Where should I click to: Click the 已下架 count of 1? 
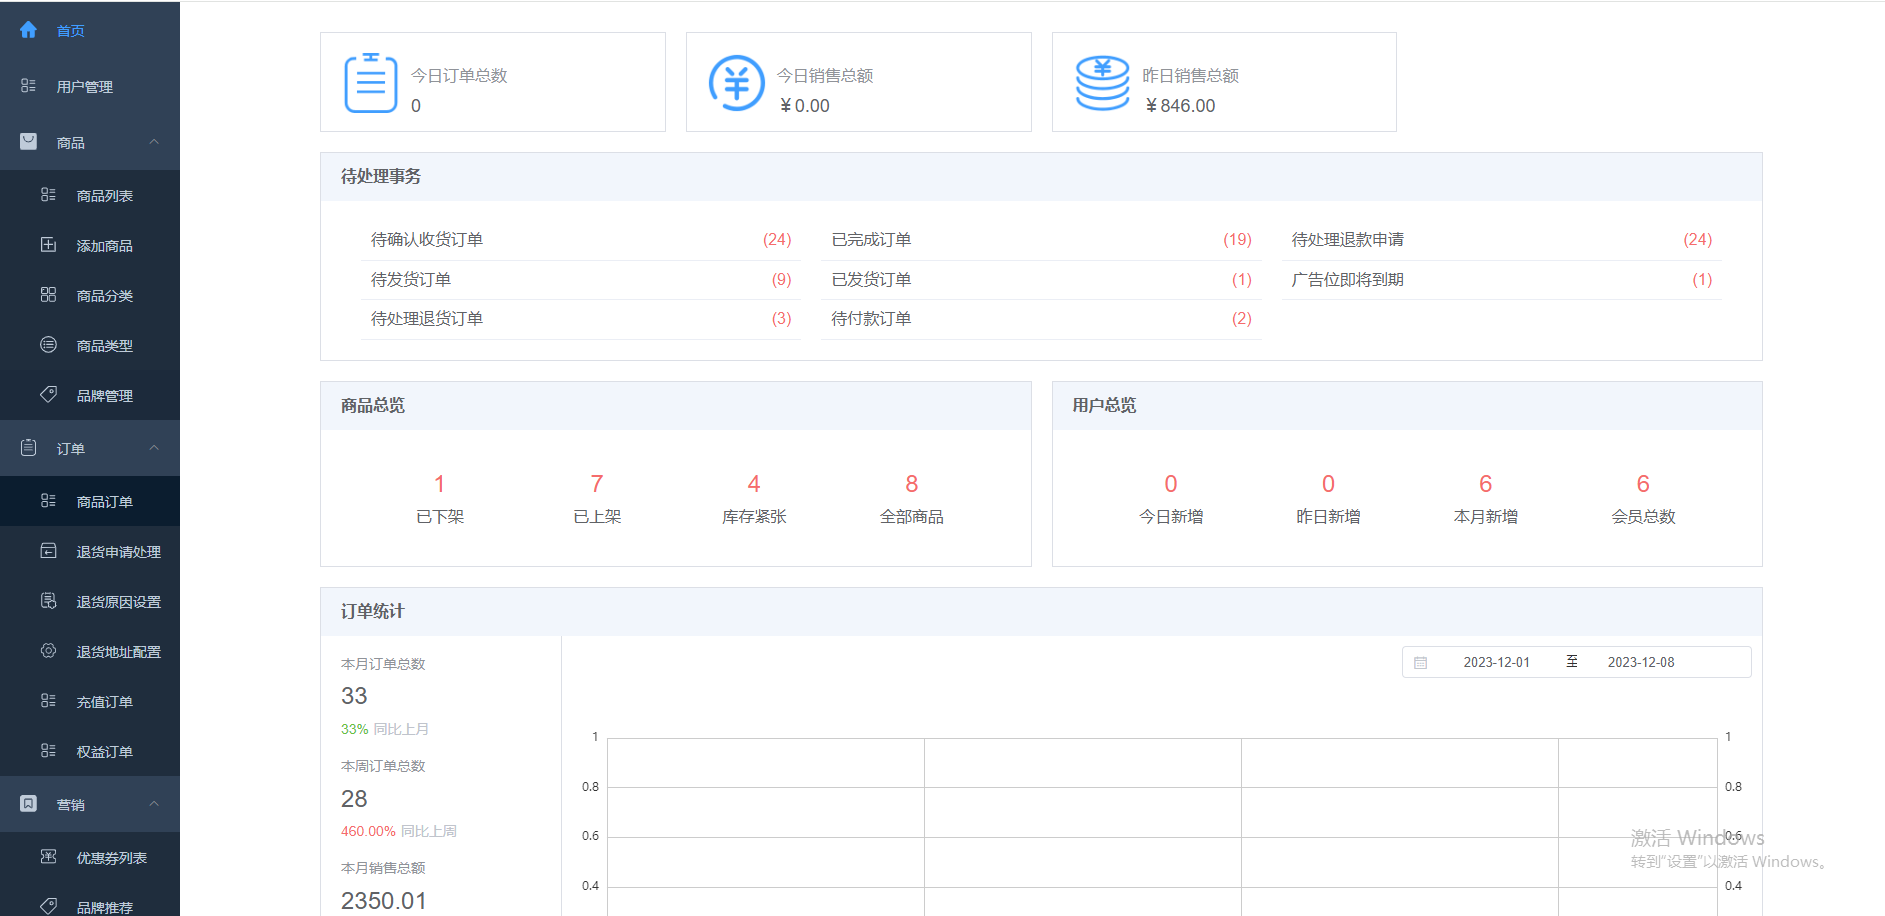tap(439, 484)
